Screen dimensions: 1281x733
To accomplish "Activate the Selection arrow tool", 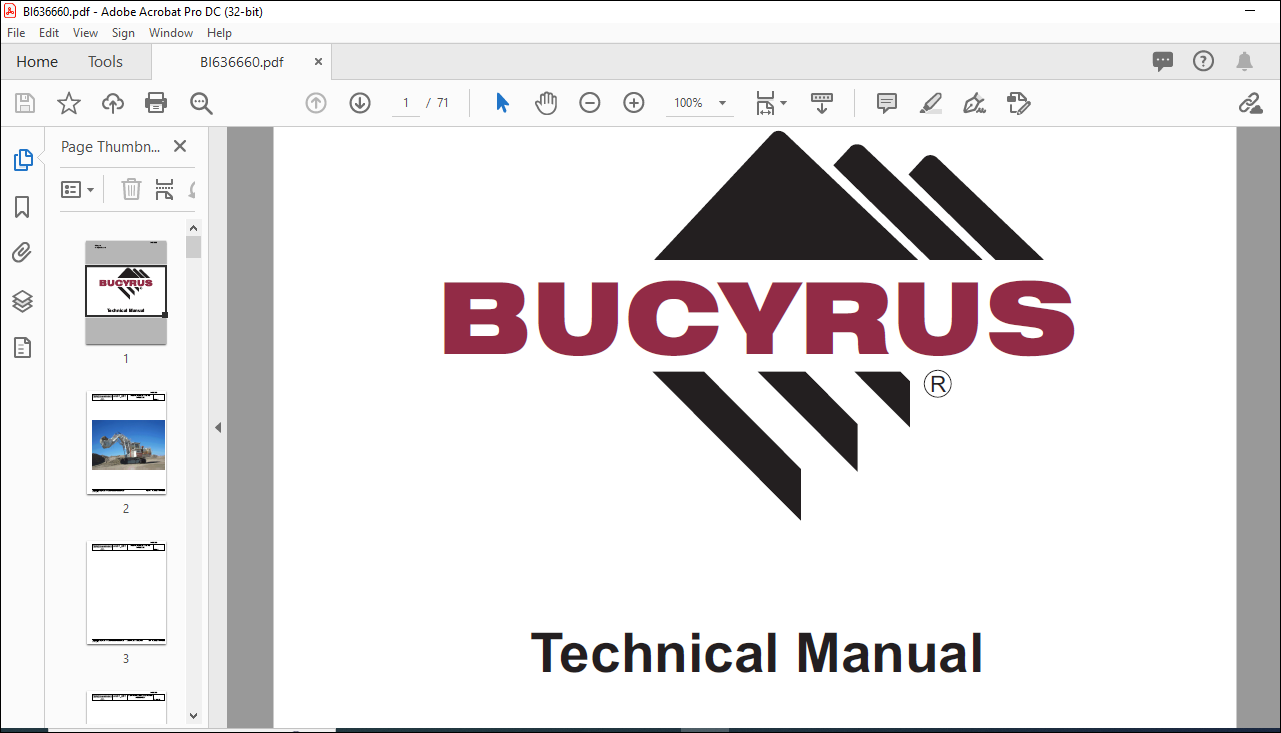I will [x=502, y=103].
